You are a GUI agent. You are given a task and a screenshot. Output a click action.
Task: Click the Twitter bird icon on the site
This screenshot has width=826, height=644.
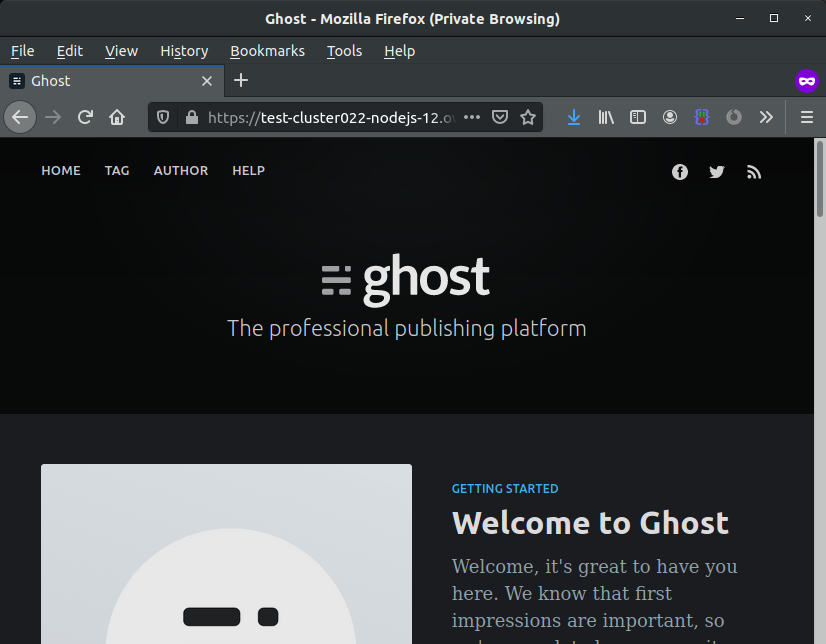(717, 171)
